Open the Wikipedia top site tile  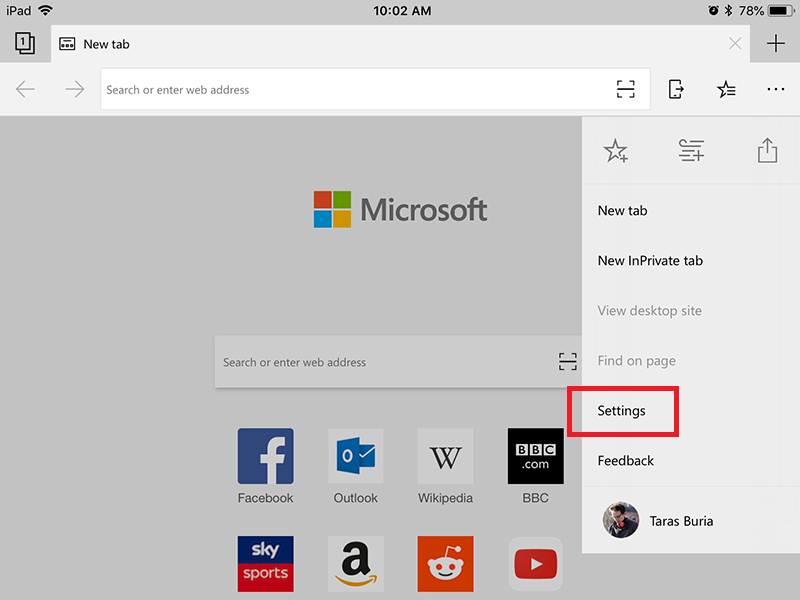[445, 456]
